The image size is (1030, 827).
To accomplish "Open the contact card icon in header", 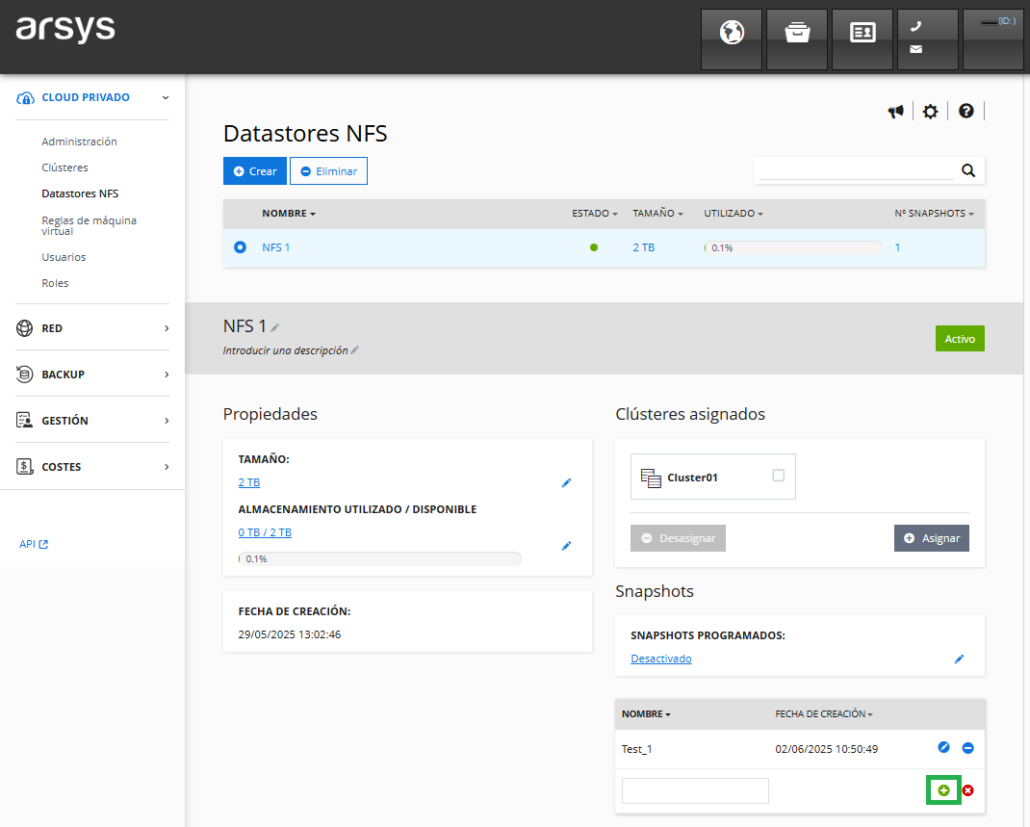I will [x=862, y=39].
